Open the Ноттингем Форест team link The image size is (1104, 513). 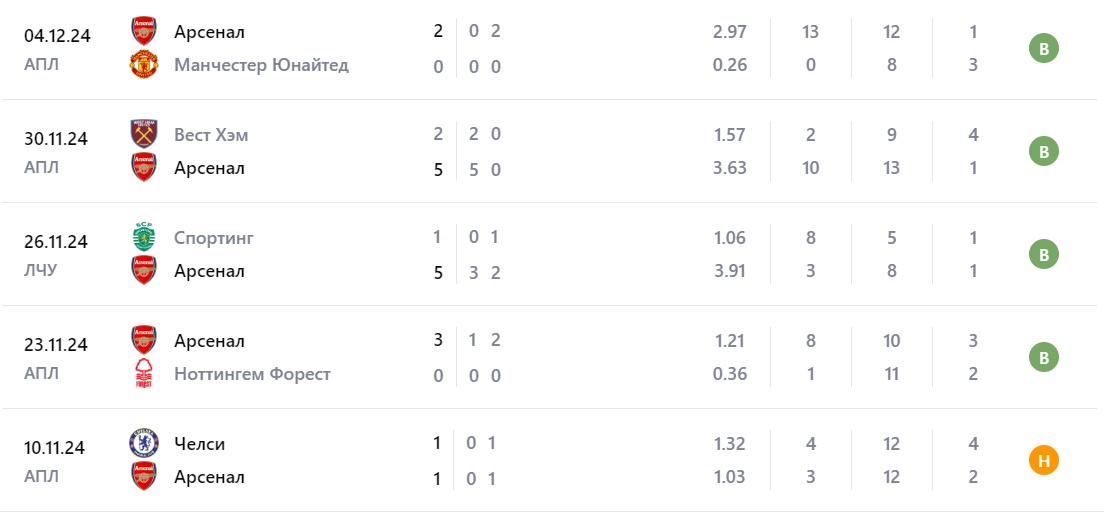252,374
